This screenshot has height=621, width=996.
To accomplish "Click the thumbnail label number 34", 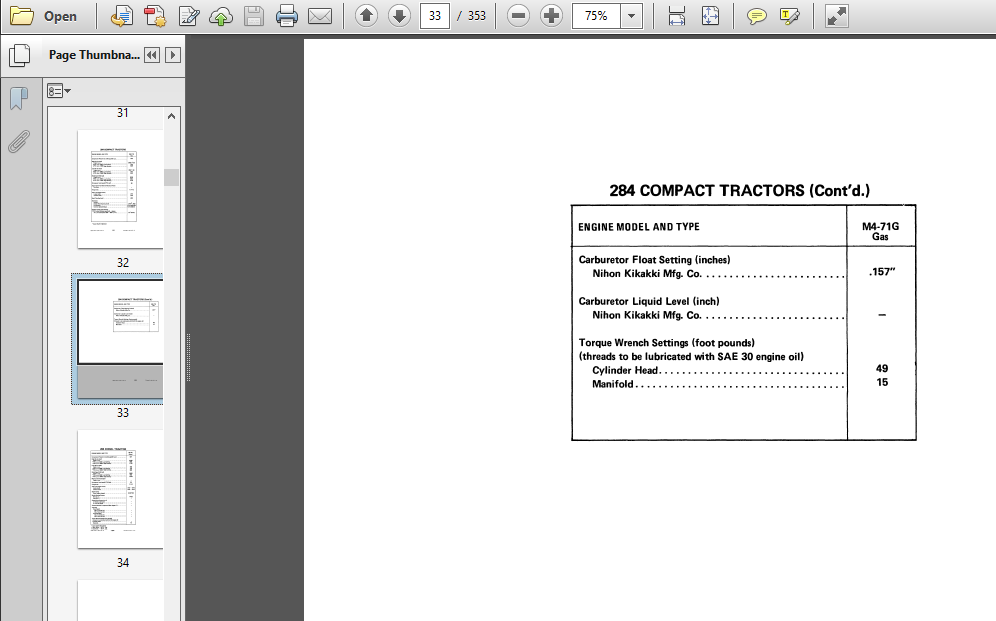I will pyautogui.click(x=123, y=563).
